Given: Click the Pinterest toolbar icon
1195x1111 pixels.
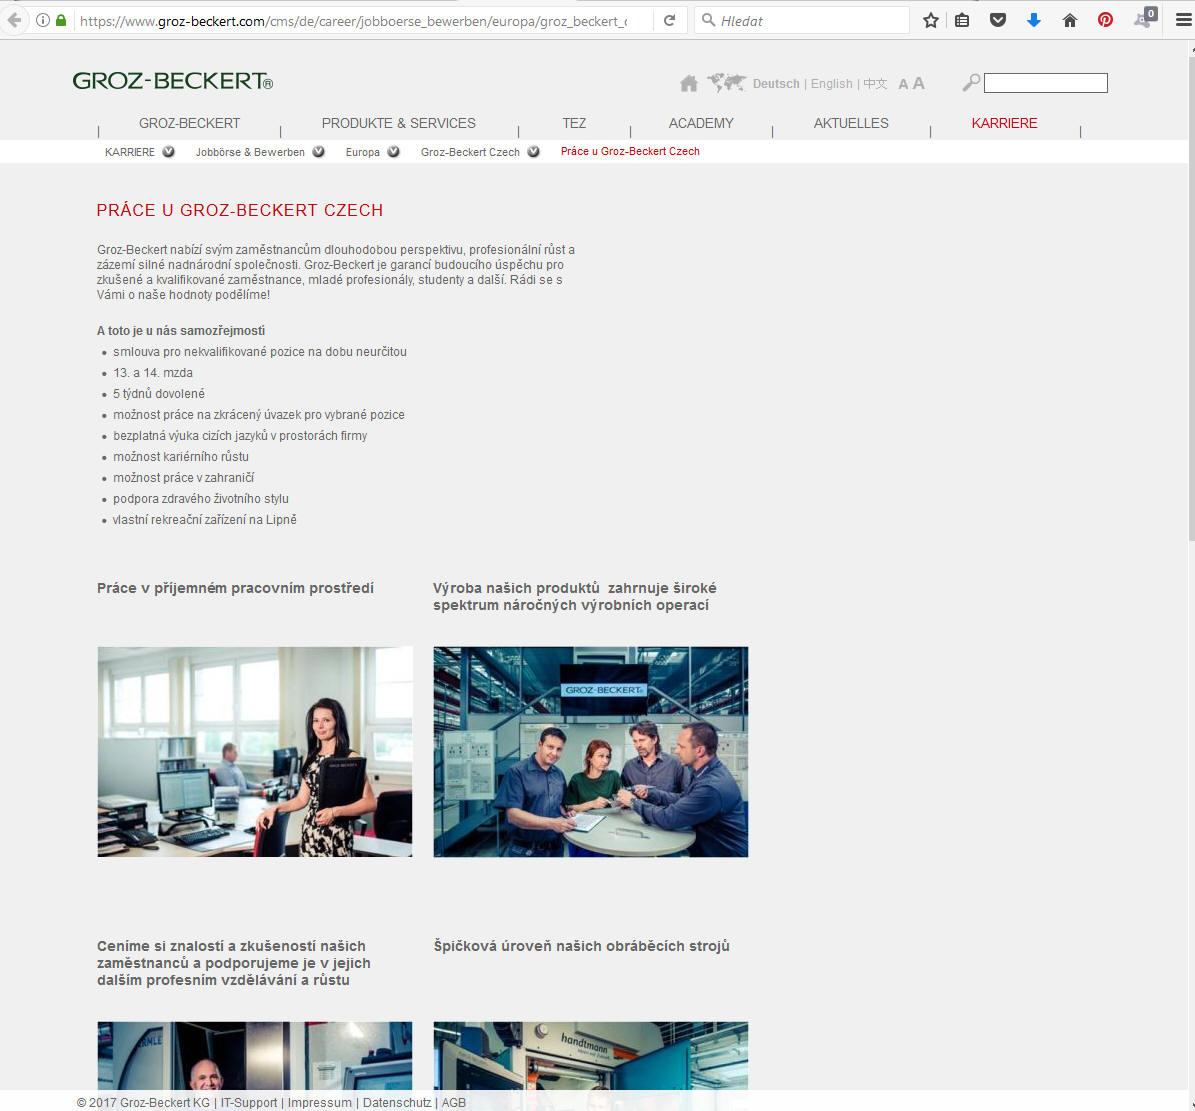Looking at the screenshot, I should (x=1105, y=21).
